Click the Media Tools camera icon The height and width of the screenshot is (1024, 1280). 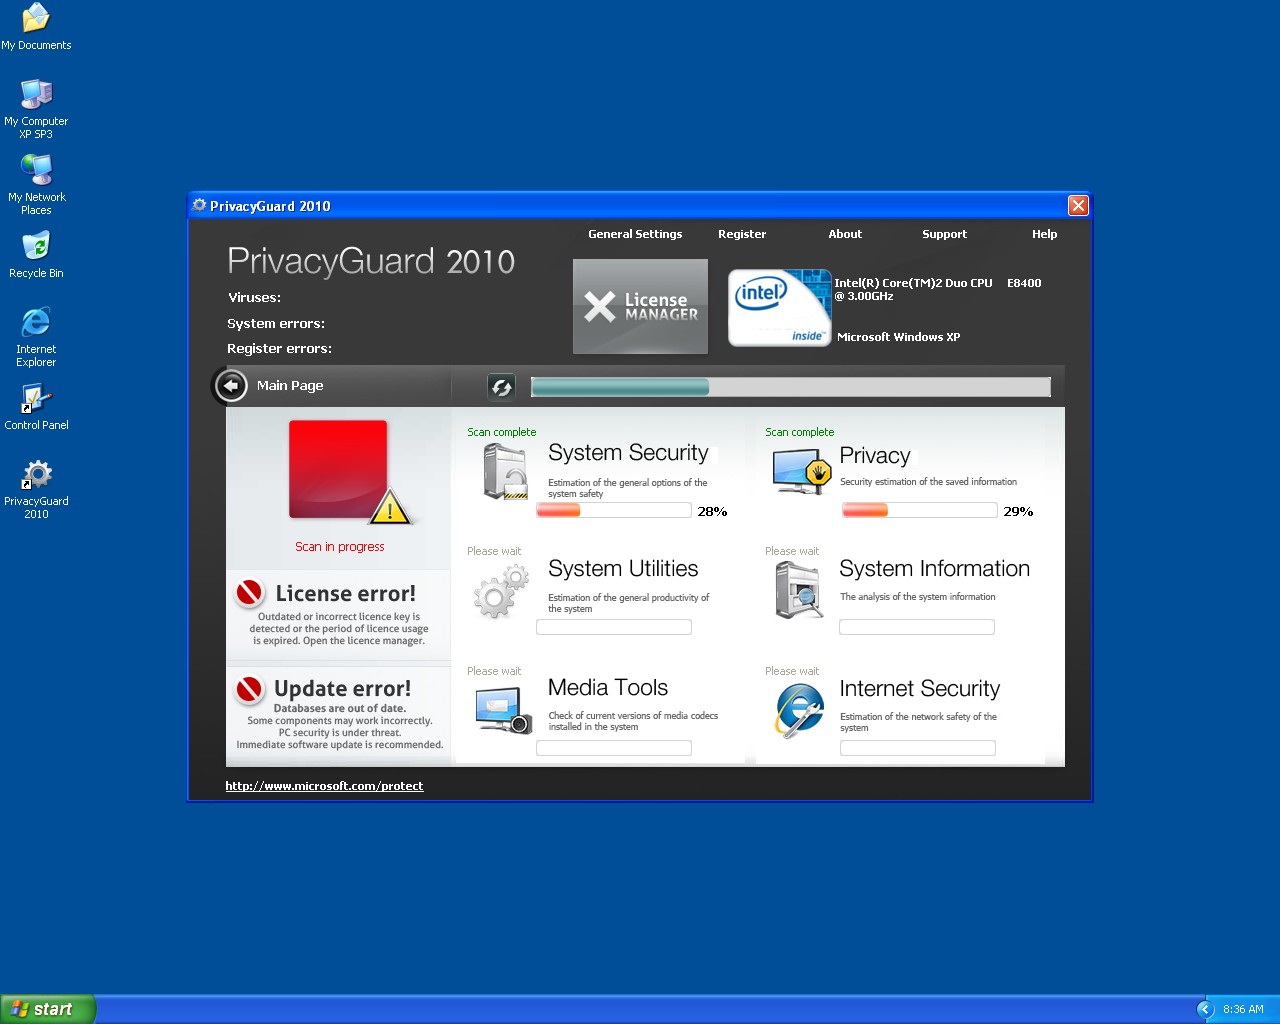click(x=503, y=711)
